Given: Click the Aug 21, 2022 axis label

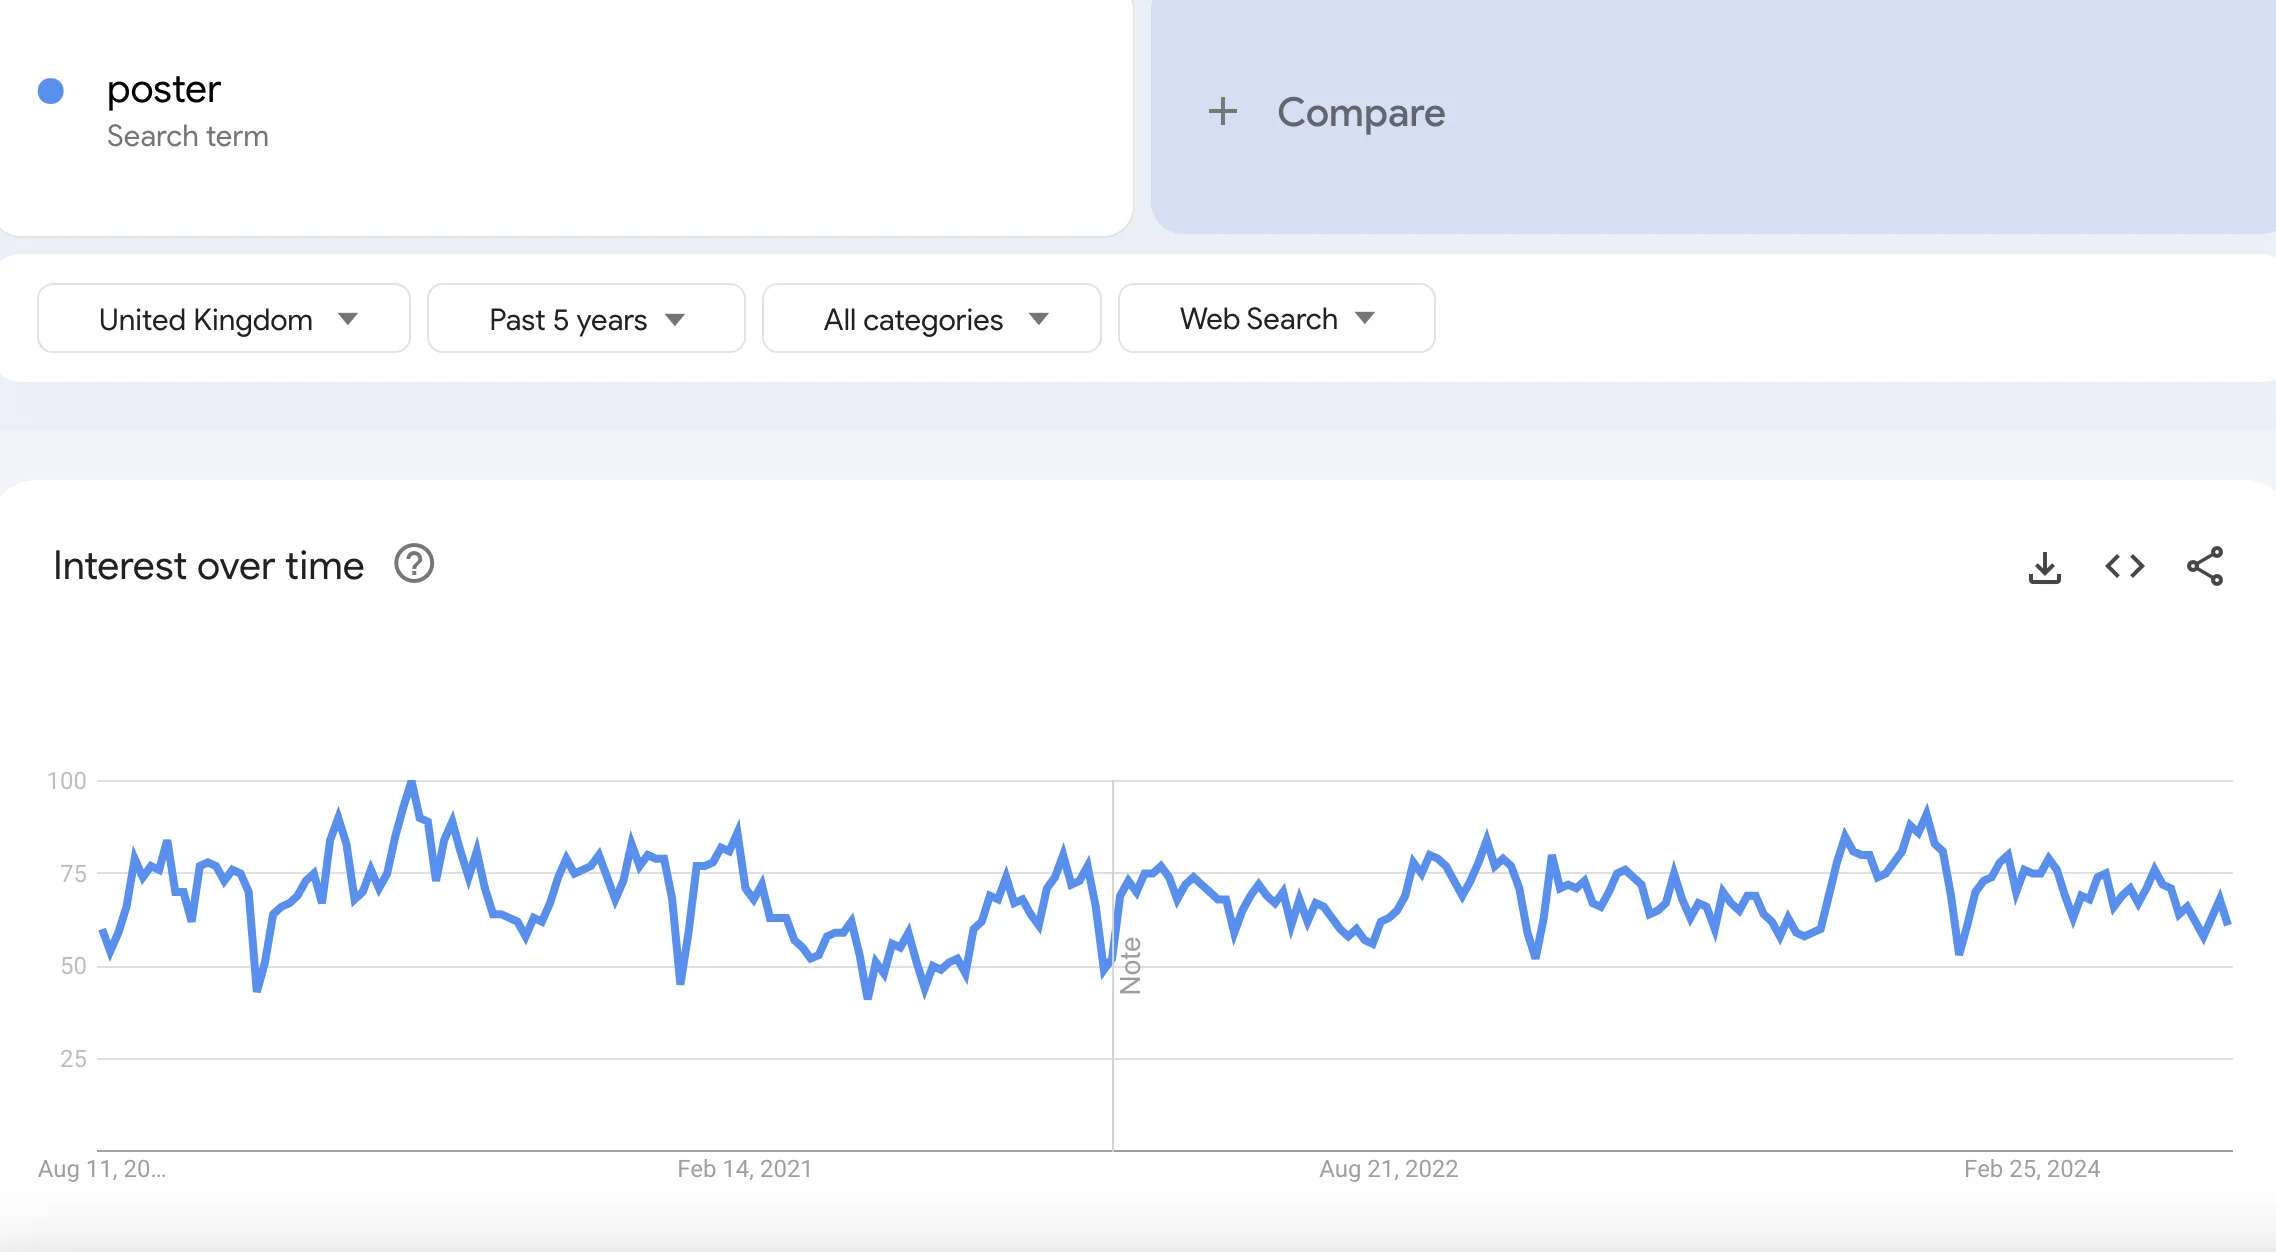Looking at the screenshot, I should pos(1388,1169).
